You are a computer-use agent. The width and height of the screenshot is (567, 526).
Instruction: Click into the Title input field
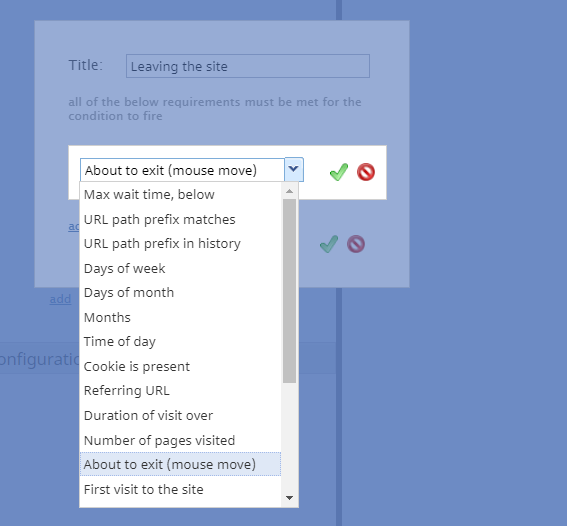pyautogui.click(x=248, y=66)
